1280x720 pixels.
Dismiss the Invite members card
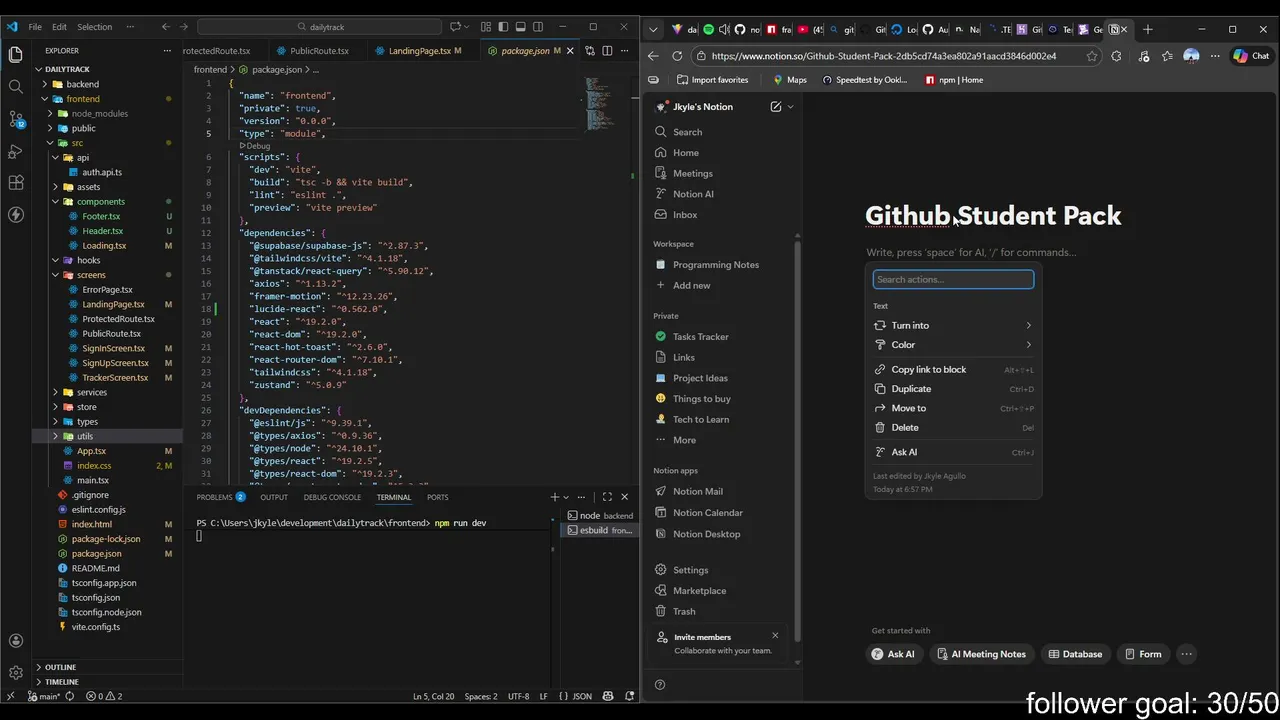pos(775,635)
